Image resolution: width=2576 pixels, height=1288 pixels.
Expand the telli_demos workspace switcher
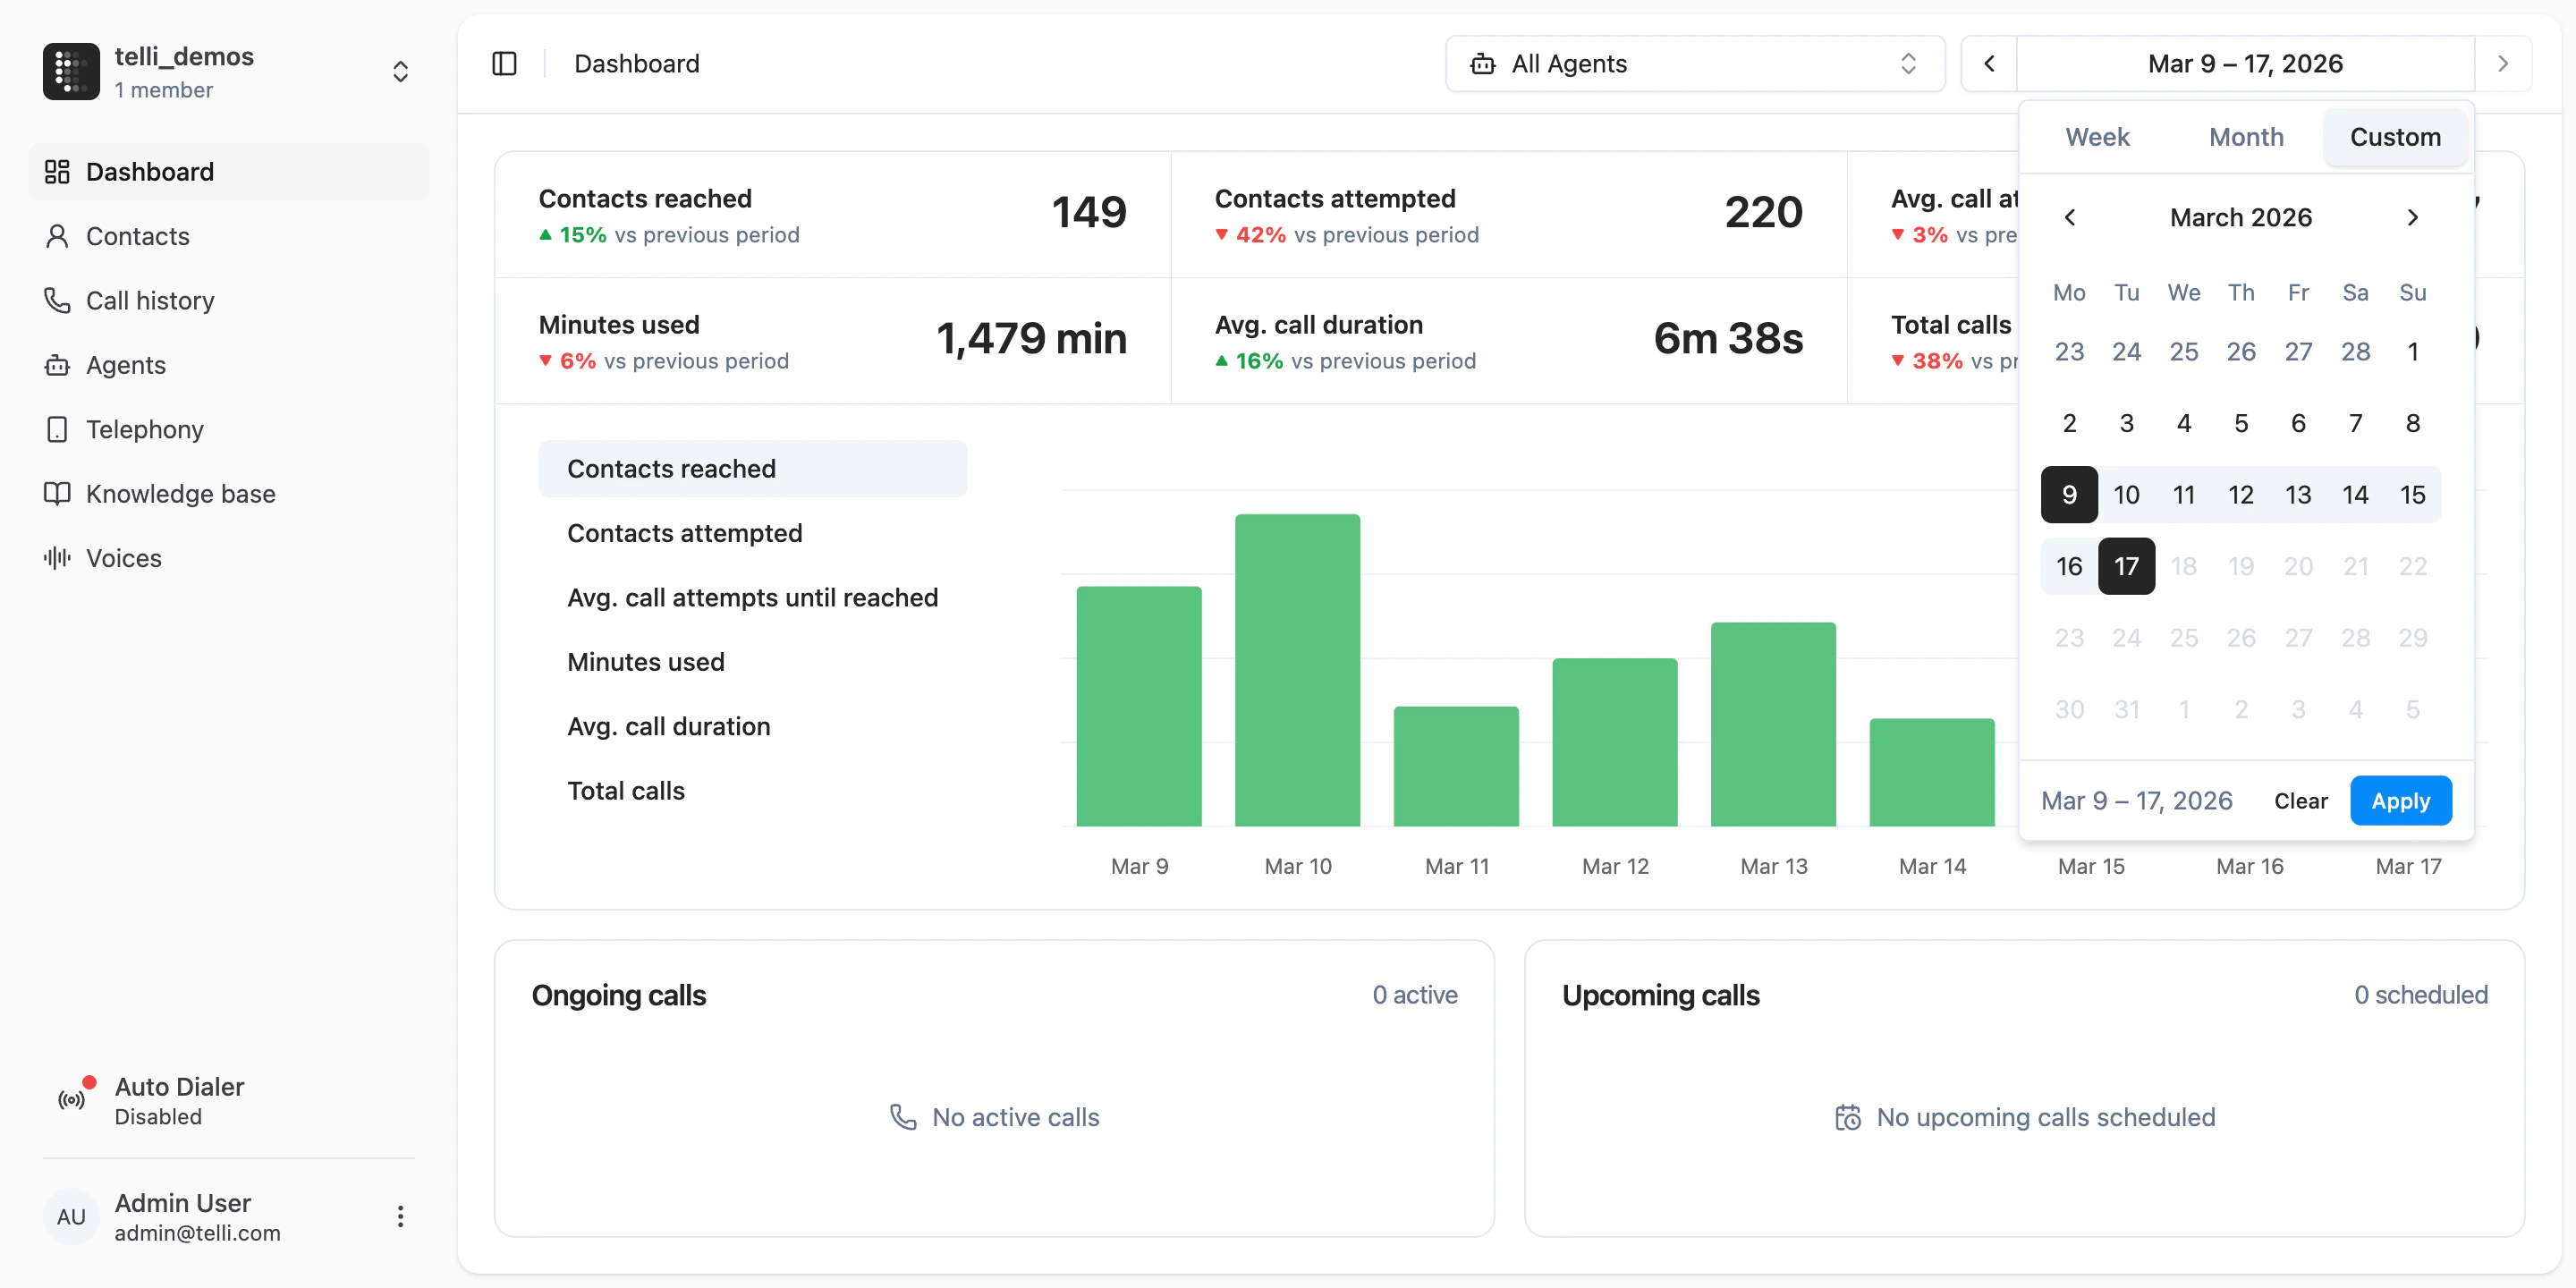point(399,71)
